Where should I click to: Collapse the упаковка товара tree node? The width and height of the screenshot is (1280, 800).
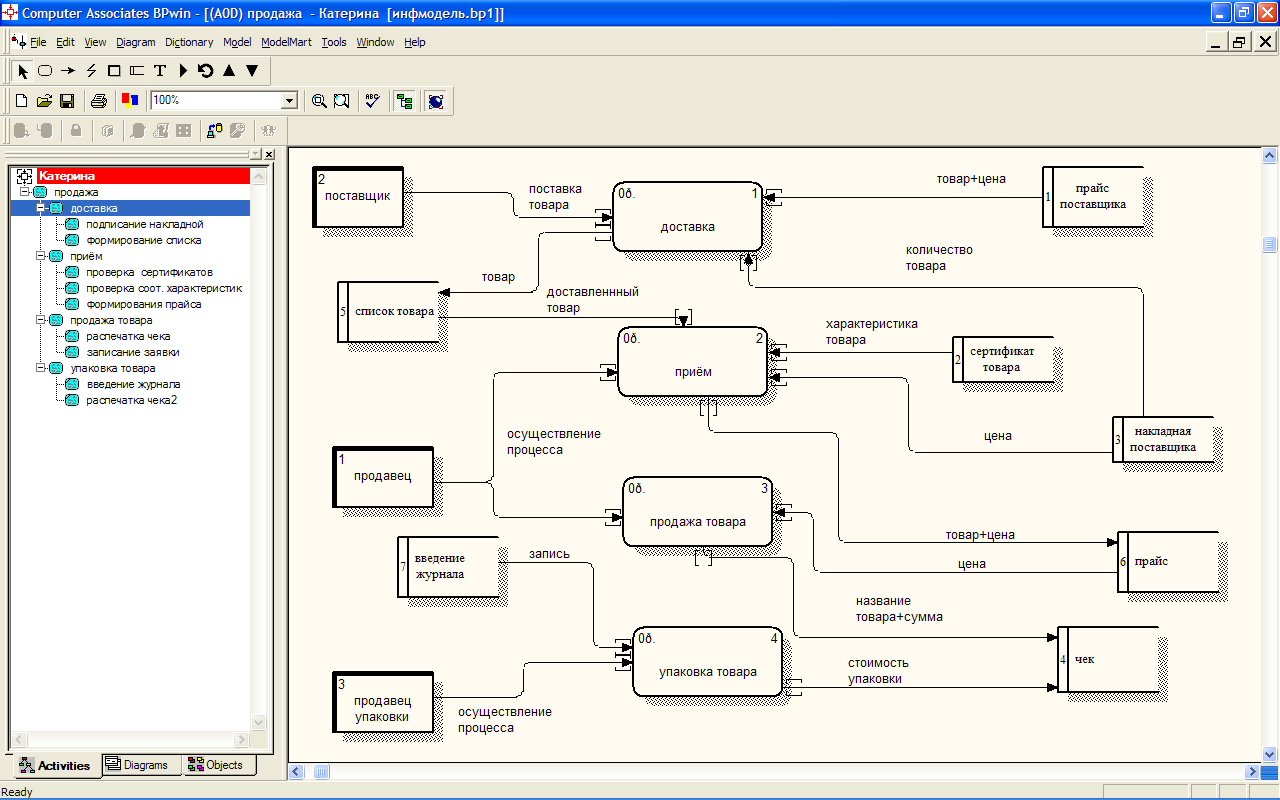[x=41, y=368]
